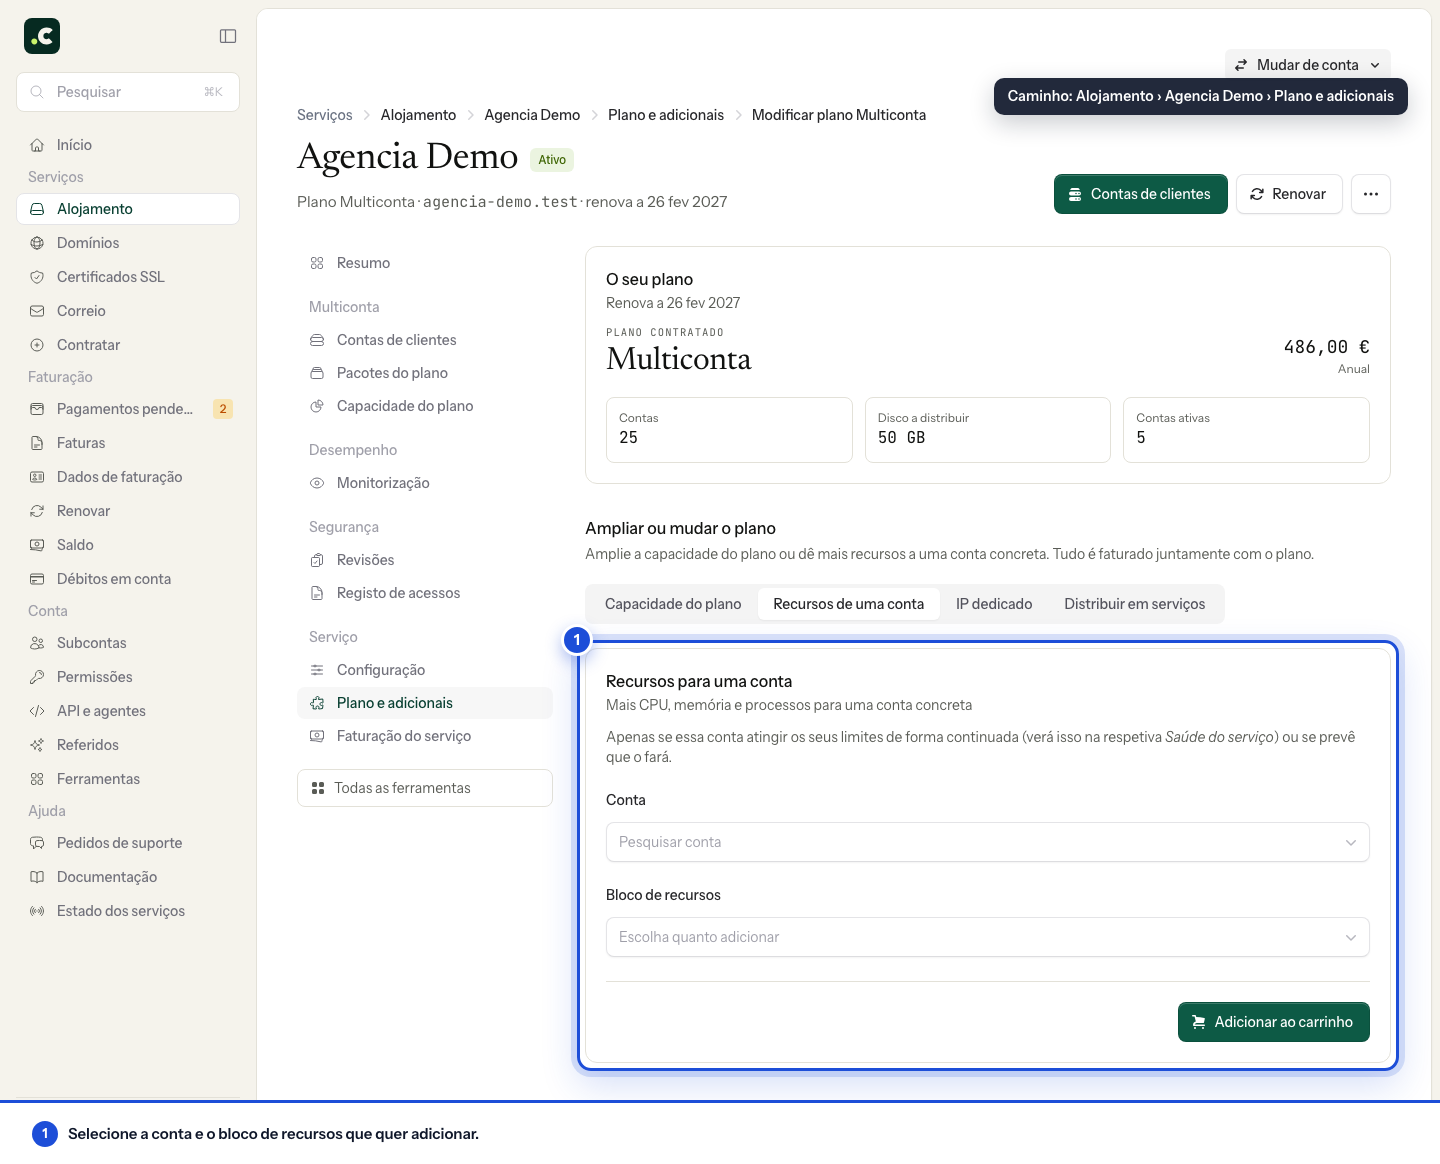Open Pedidos de suporte in sidebar
Screen dimensions: 1440x1164
coord(128,843)
